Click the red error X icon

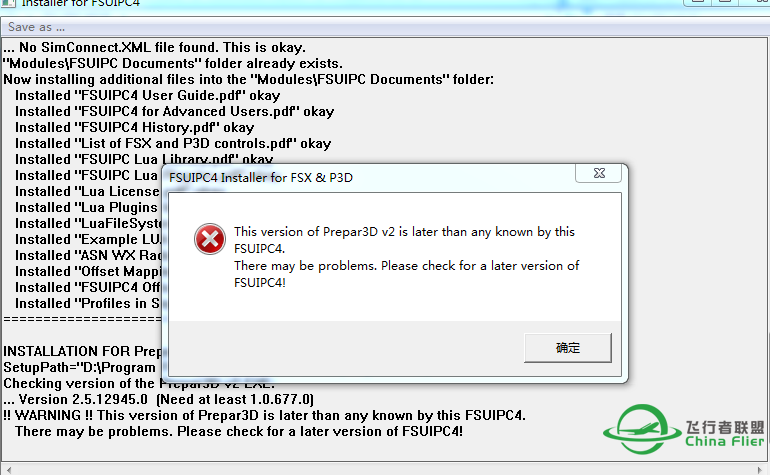(x=210, y=239)
